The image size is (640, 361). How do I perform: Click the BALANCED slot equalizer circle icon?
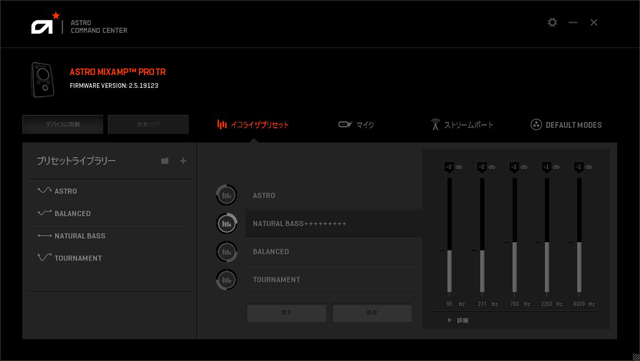pos(227,252)
